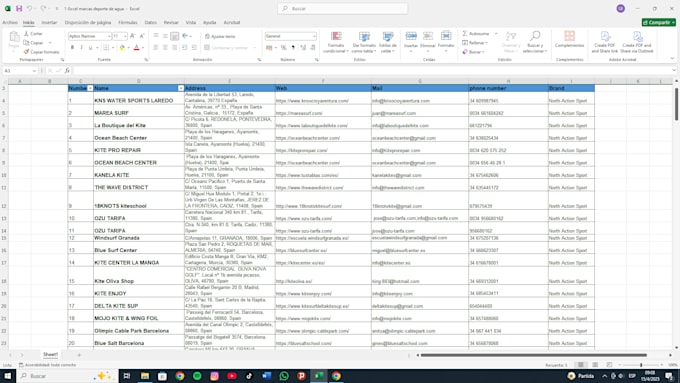Toggle center horizontal alignment
This screenshot has width=680, height=383.
click(x=165, y=48)
